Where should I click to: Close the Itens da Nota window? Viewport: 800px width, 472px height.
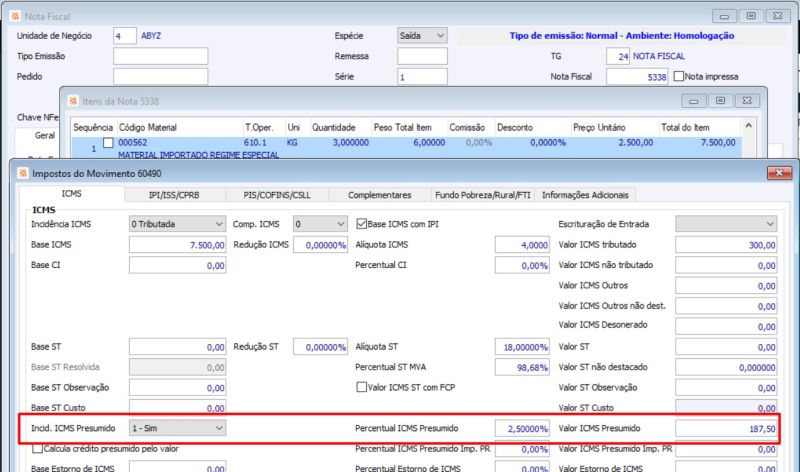pos(745,101)
